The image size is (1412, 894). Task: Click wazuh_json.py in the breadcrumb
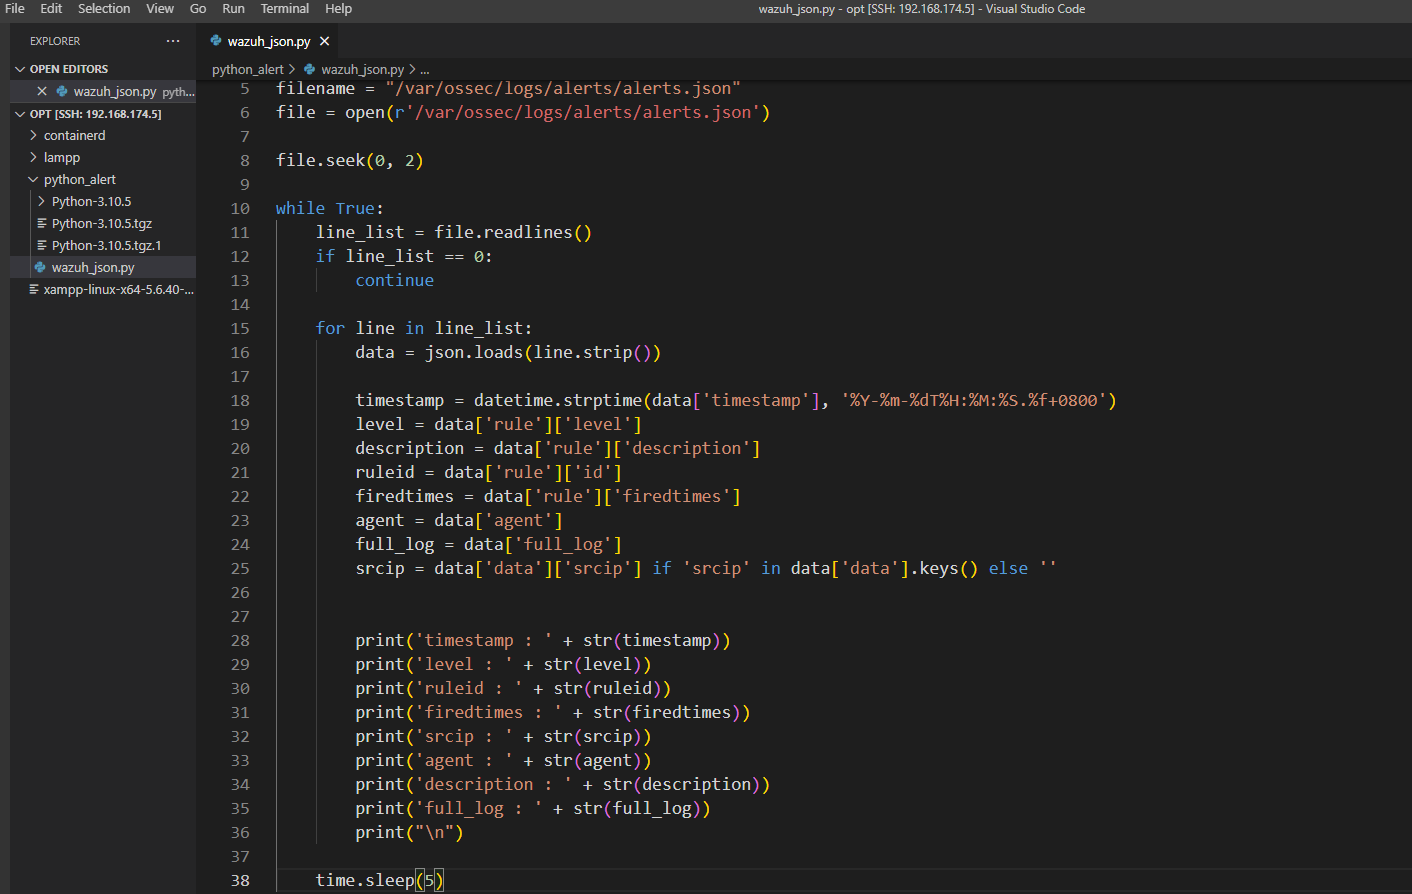click(362, 69)
